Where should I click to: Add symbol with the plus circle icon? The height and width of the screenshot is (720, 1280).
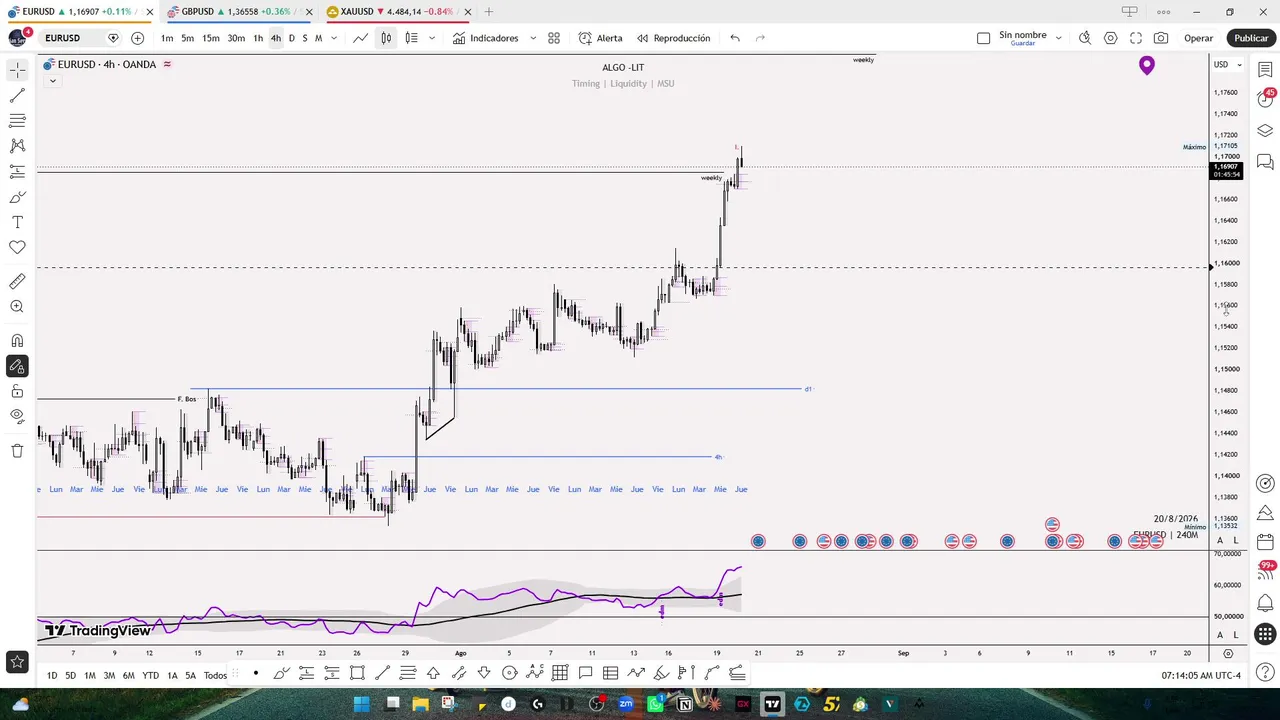click(x=137, y=38)
